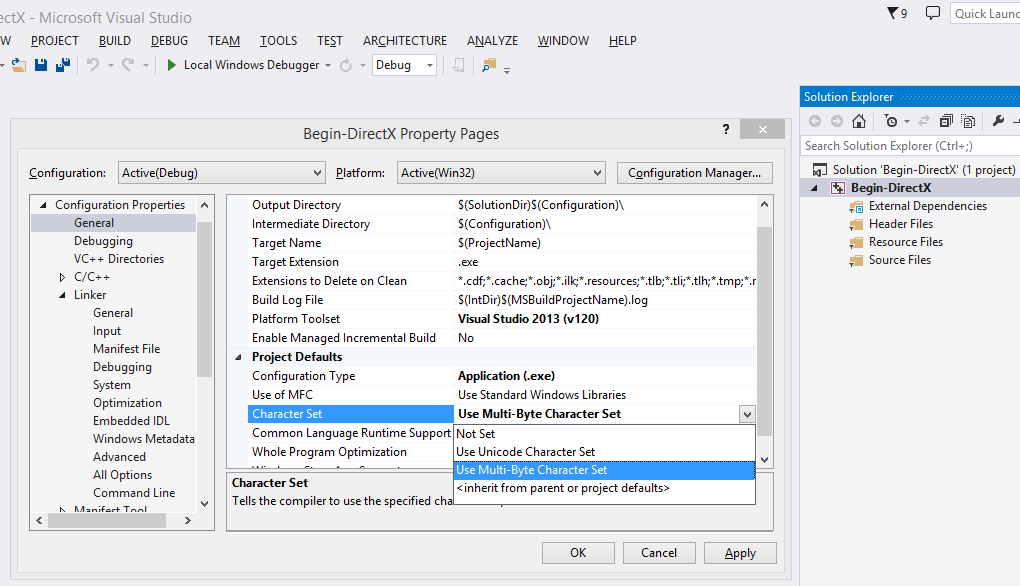Screen dimensions: 1020x586
Task: Select 'Manifest File' under Linker
Action: (126, 349)
